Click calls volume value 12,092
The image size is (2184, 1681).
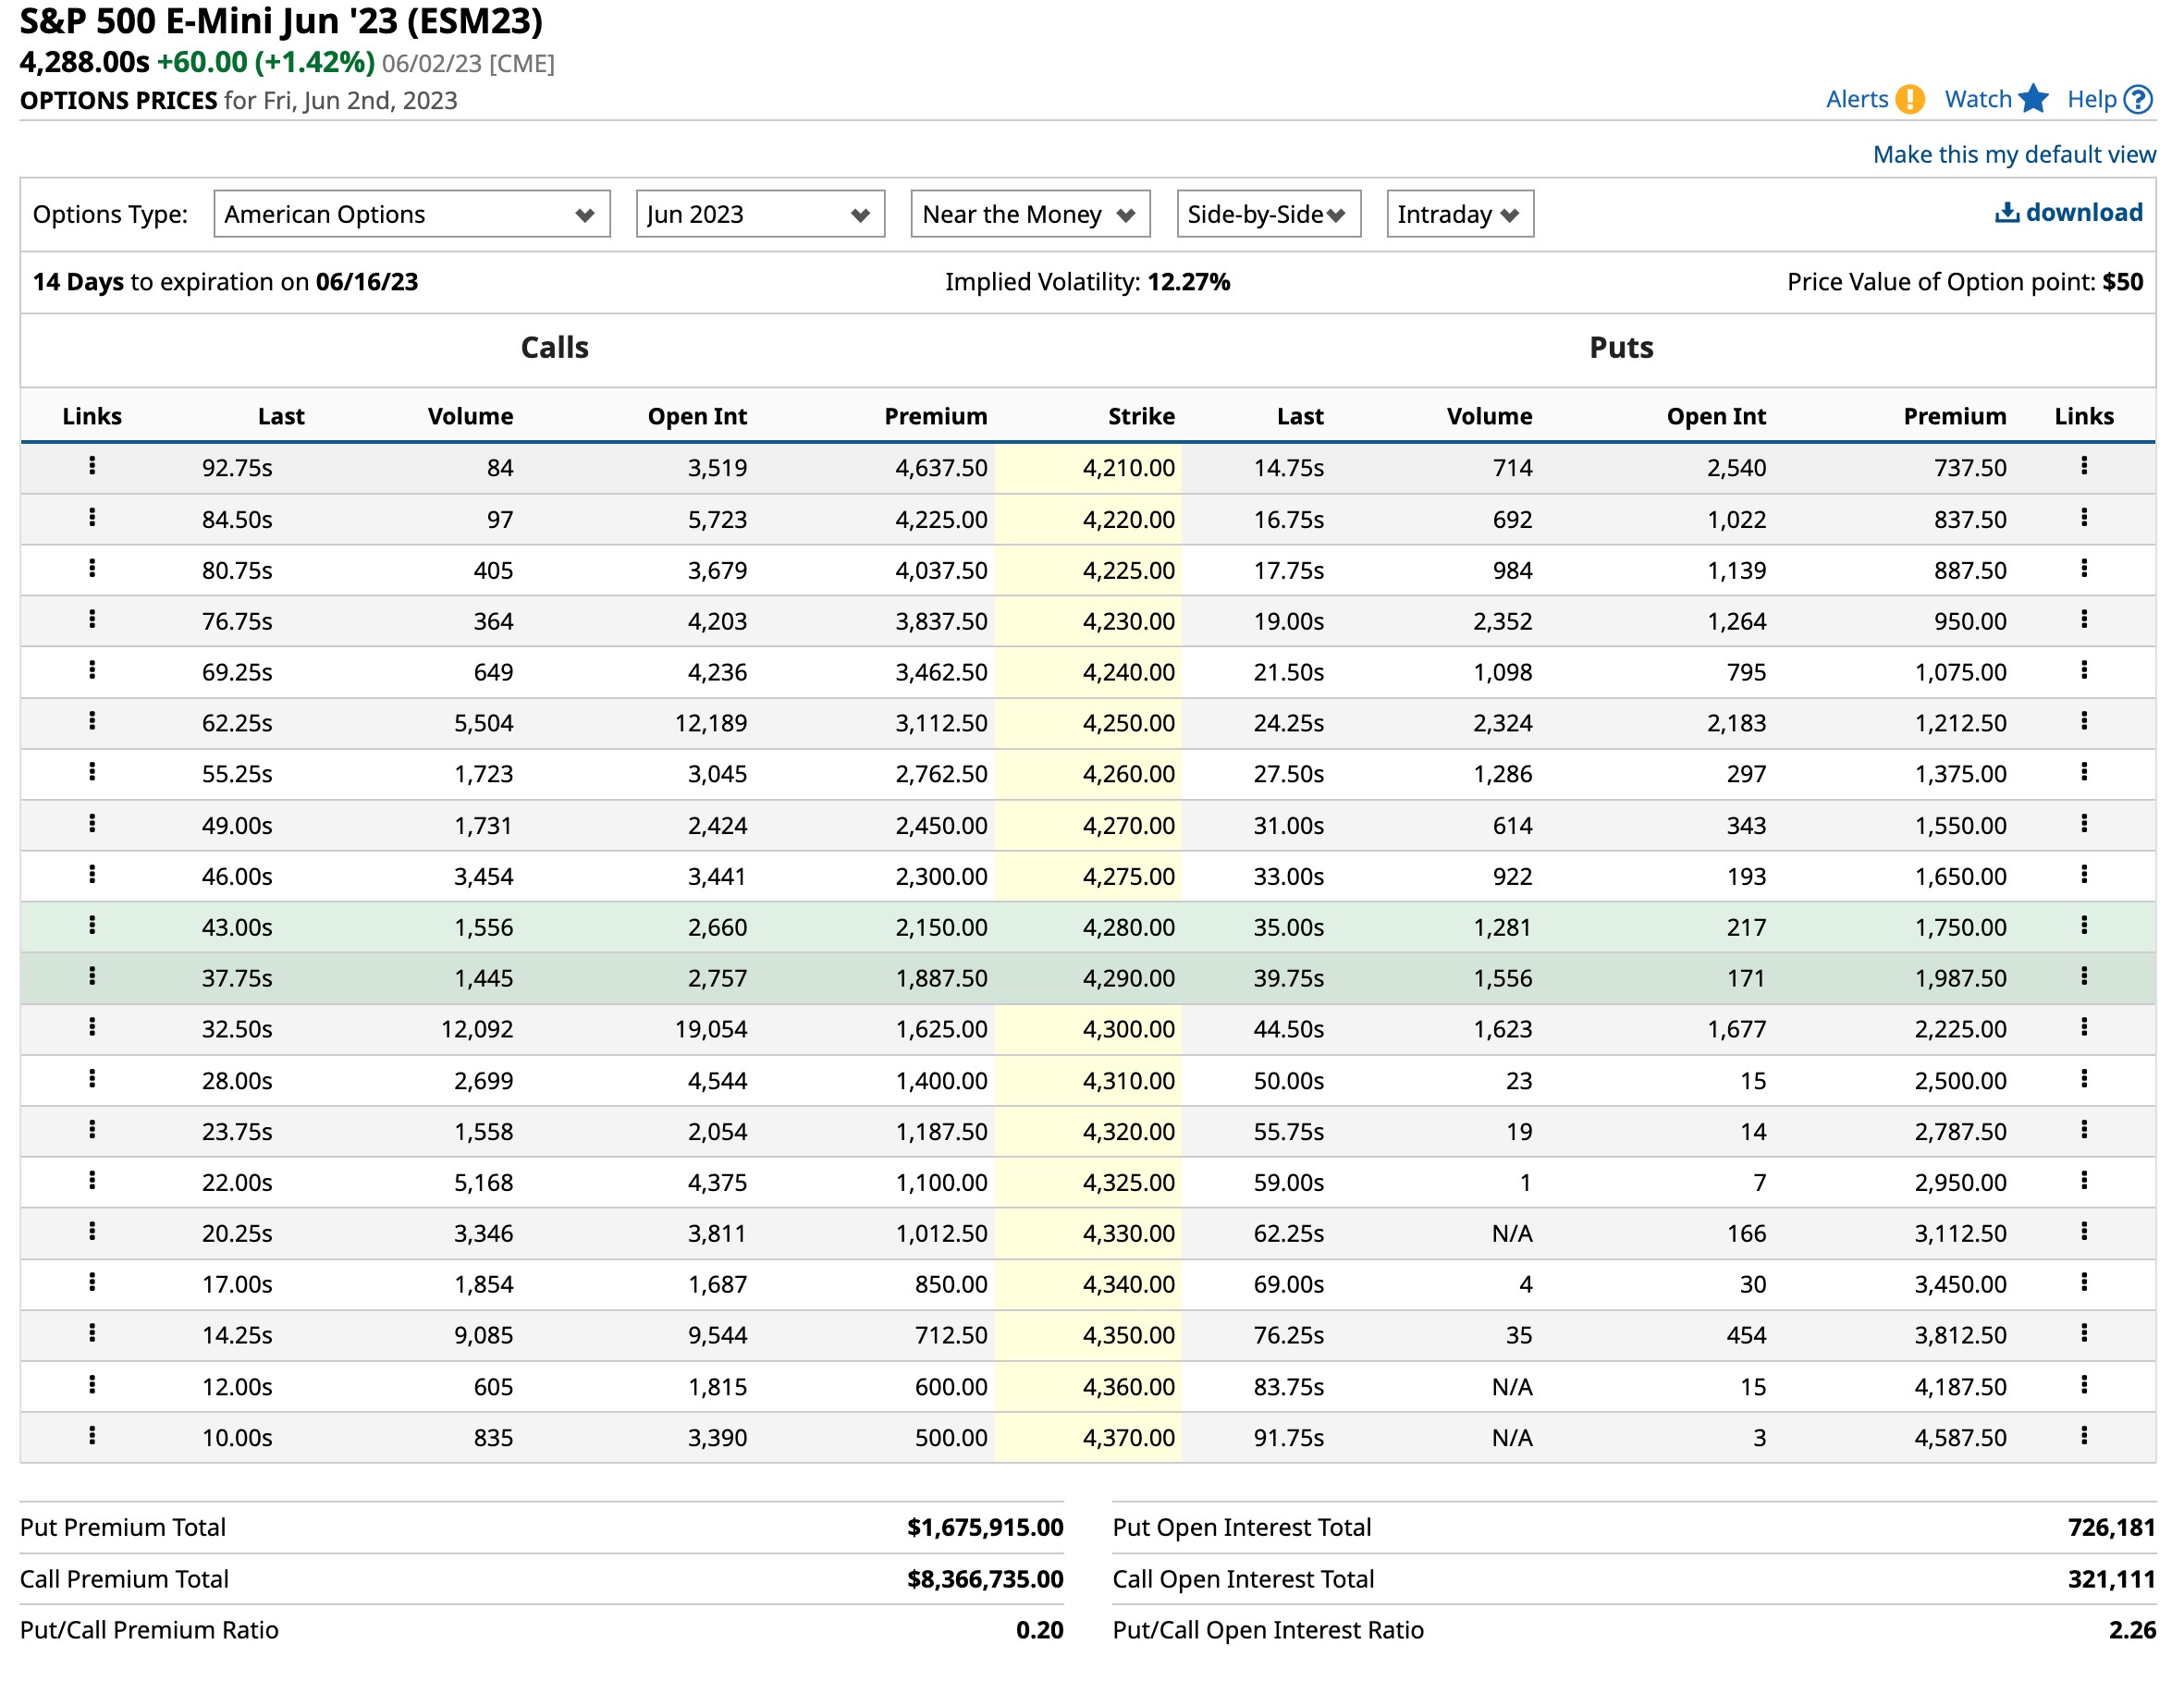click(477, 1029)
